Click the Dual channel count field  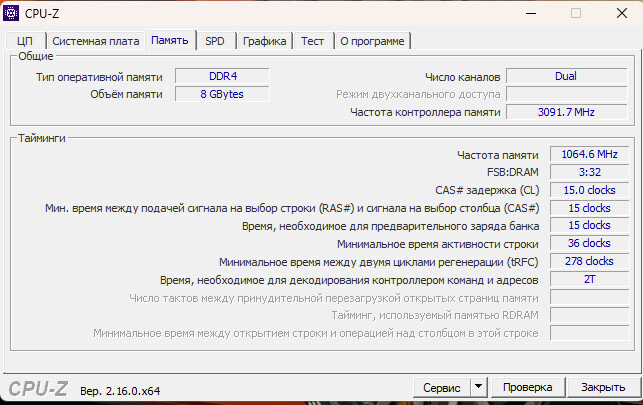point(565,76)
